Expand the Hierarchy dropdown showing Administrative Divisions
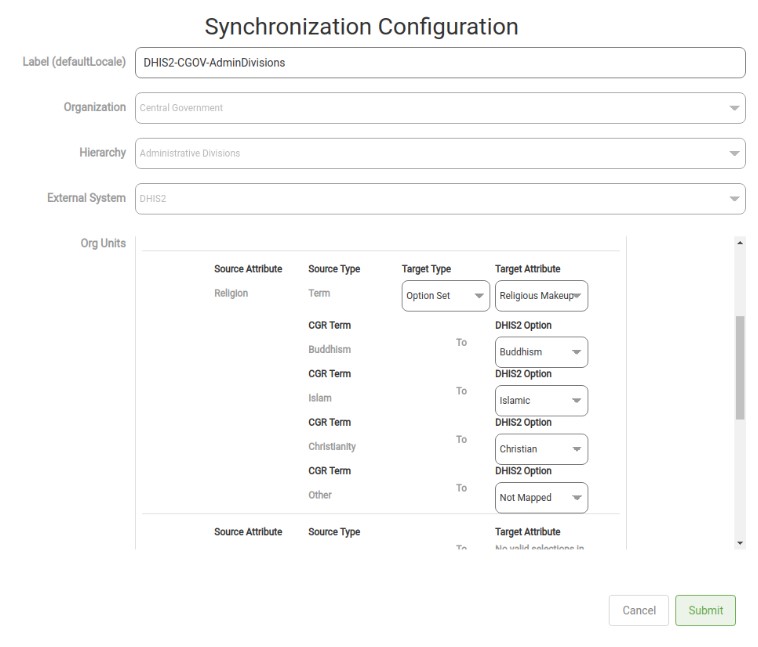Screen dimensions: 758x647 tap(440, 153)
